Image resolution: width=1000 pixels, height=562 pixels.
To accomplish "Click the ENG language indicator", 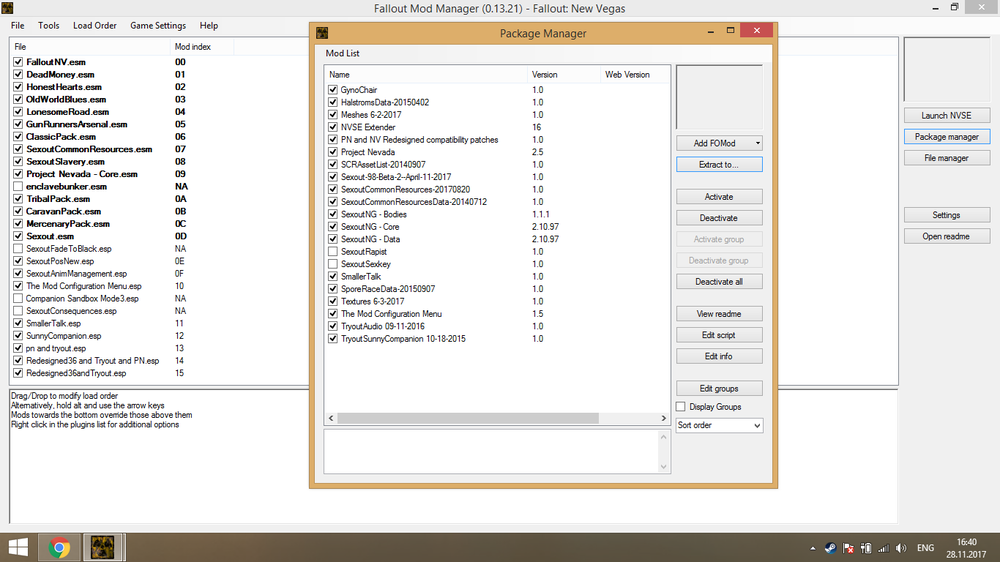I will (x=925, y=548).
